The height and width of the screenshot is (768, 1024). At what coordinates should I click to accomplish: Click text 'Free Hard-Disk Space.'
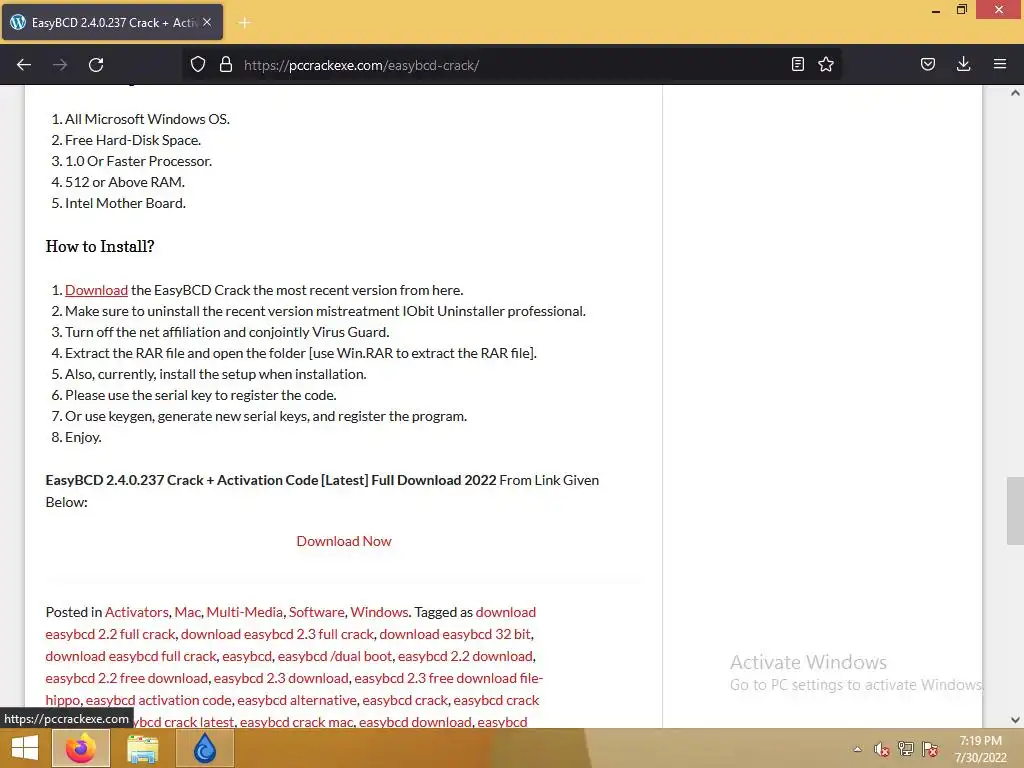coord(133,140)
